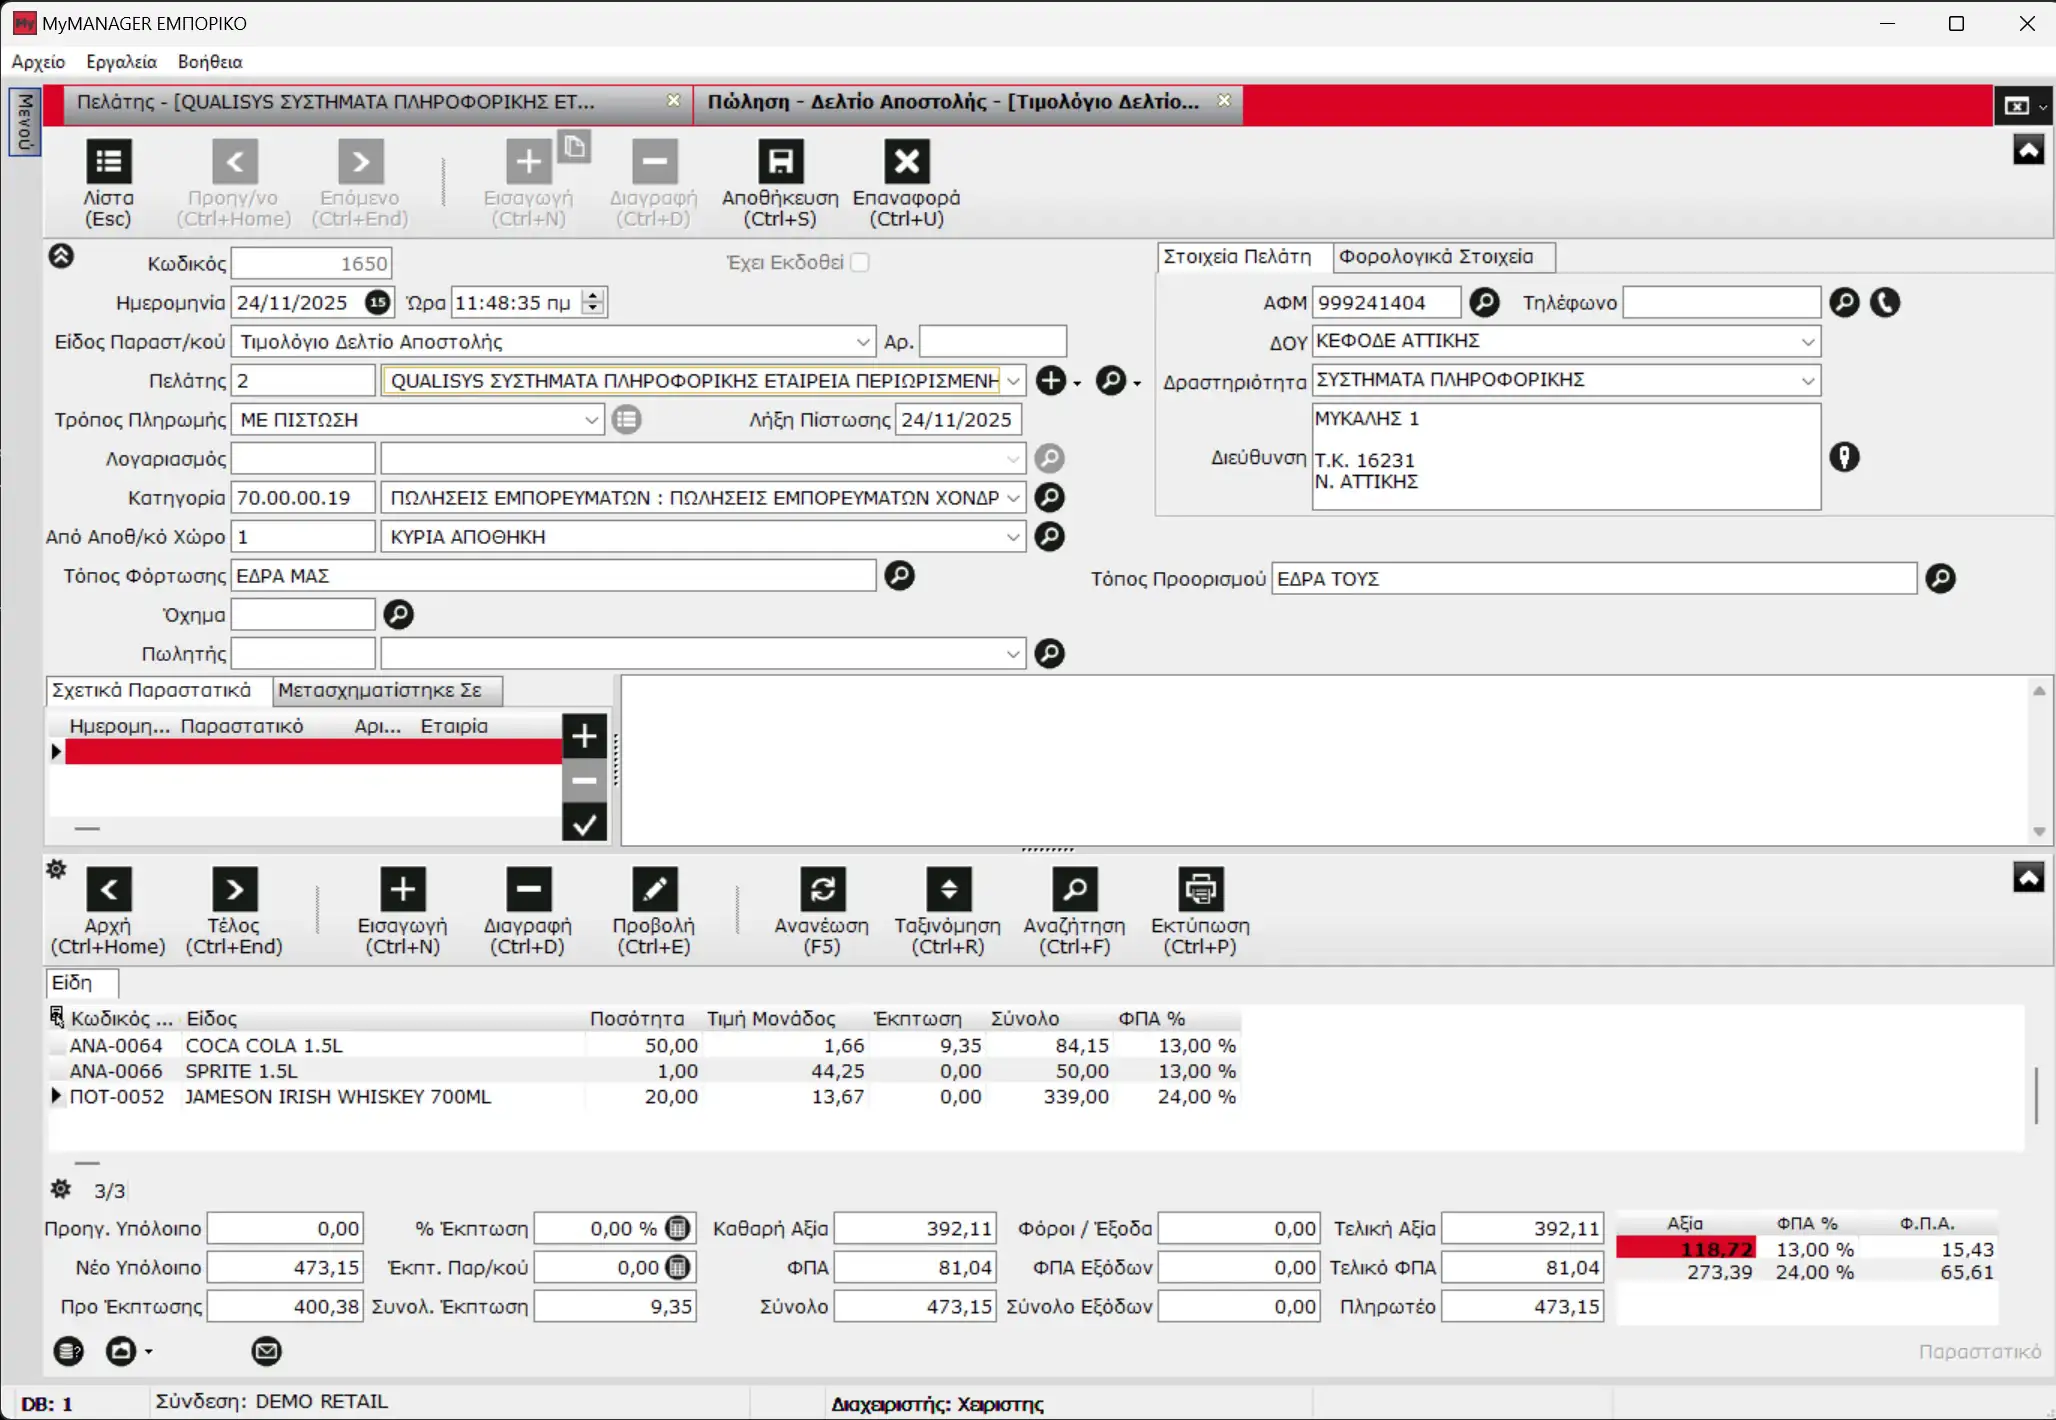Collapse the header section with the round chevron

(61, 257)
